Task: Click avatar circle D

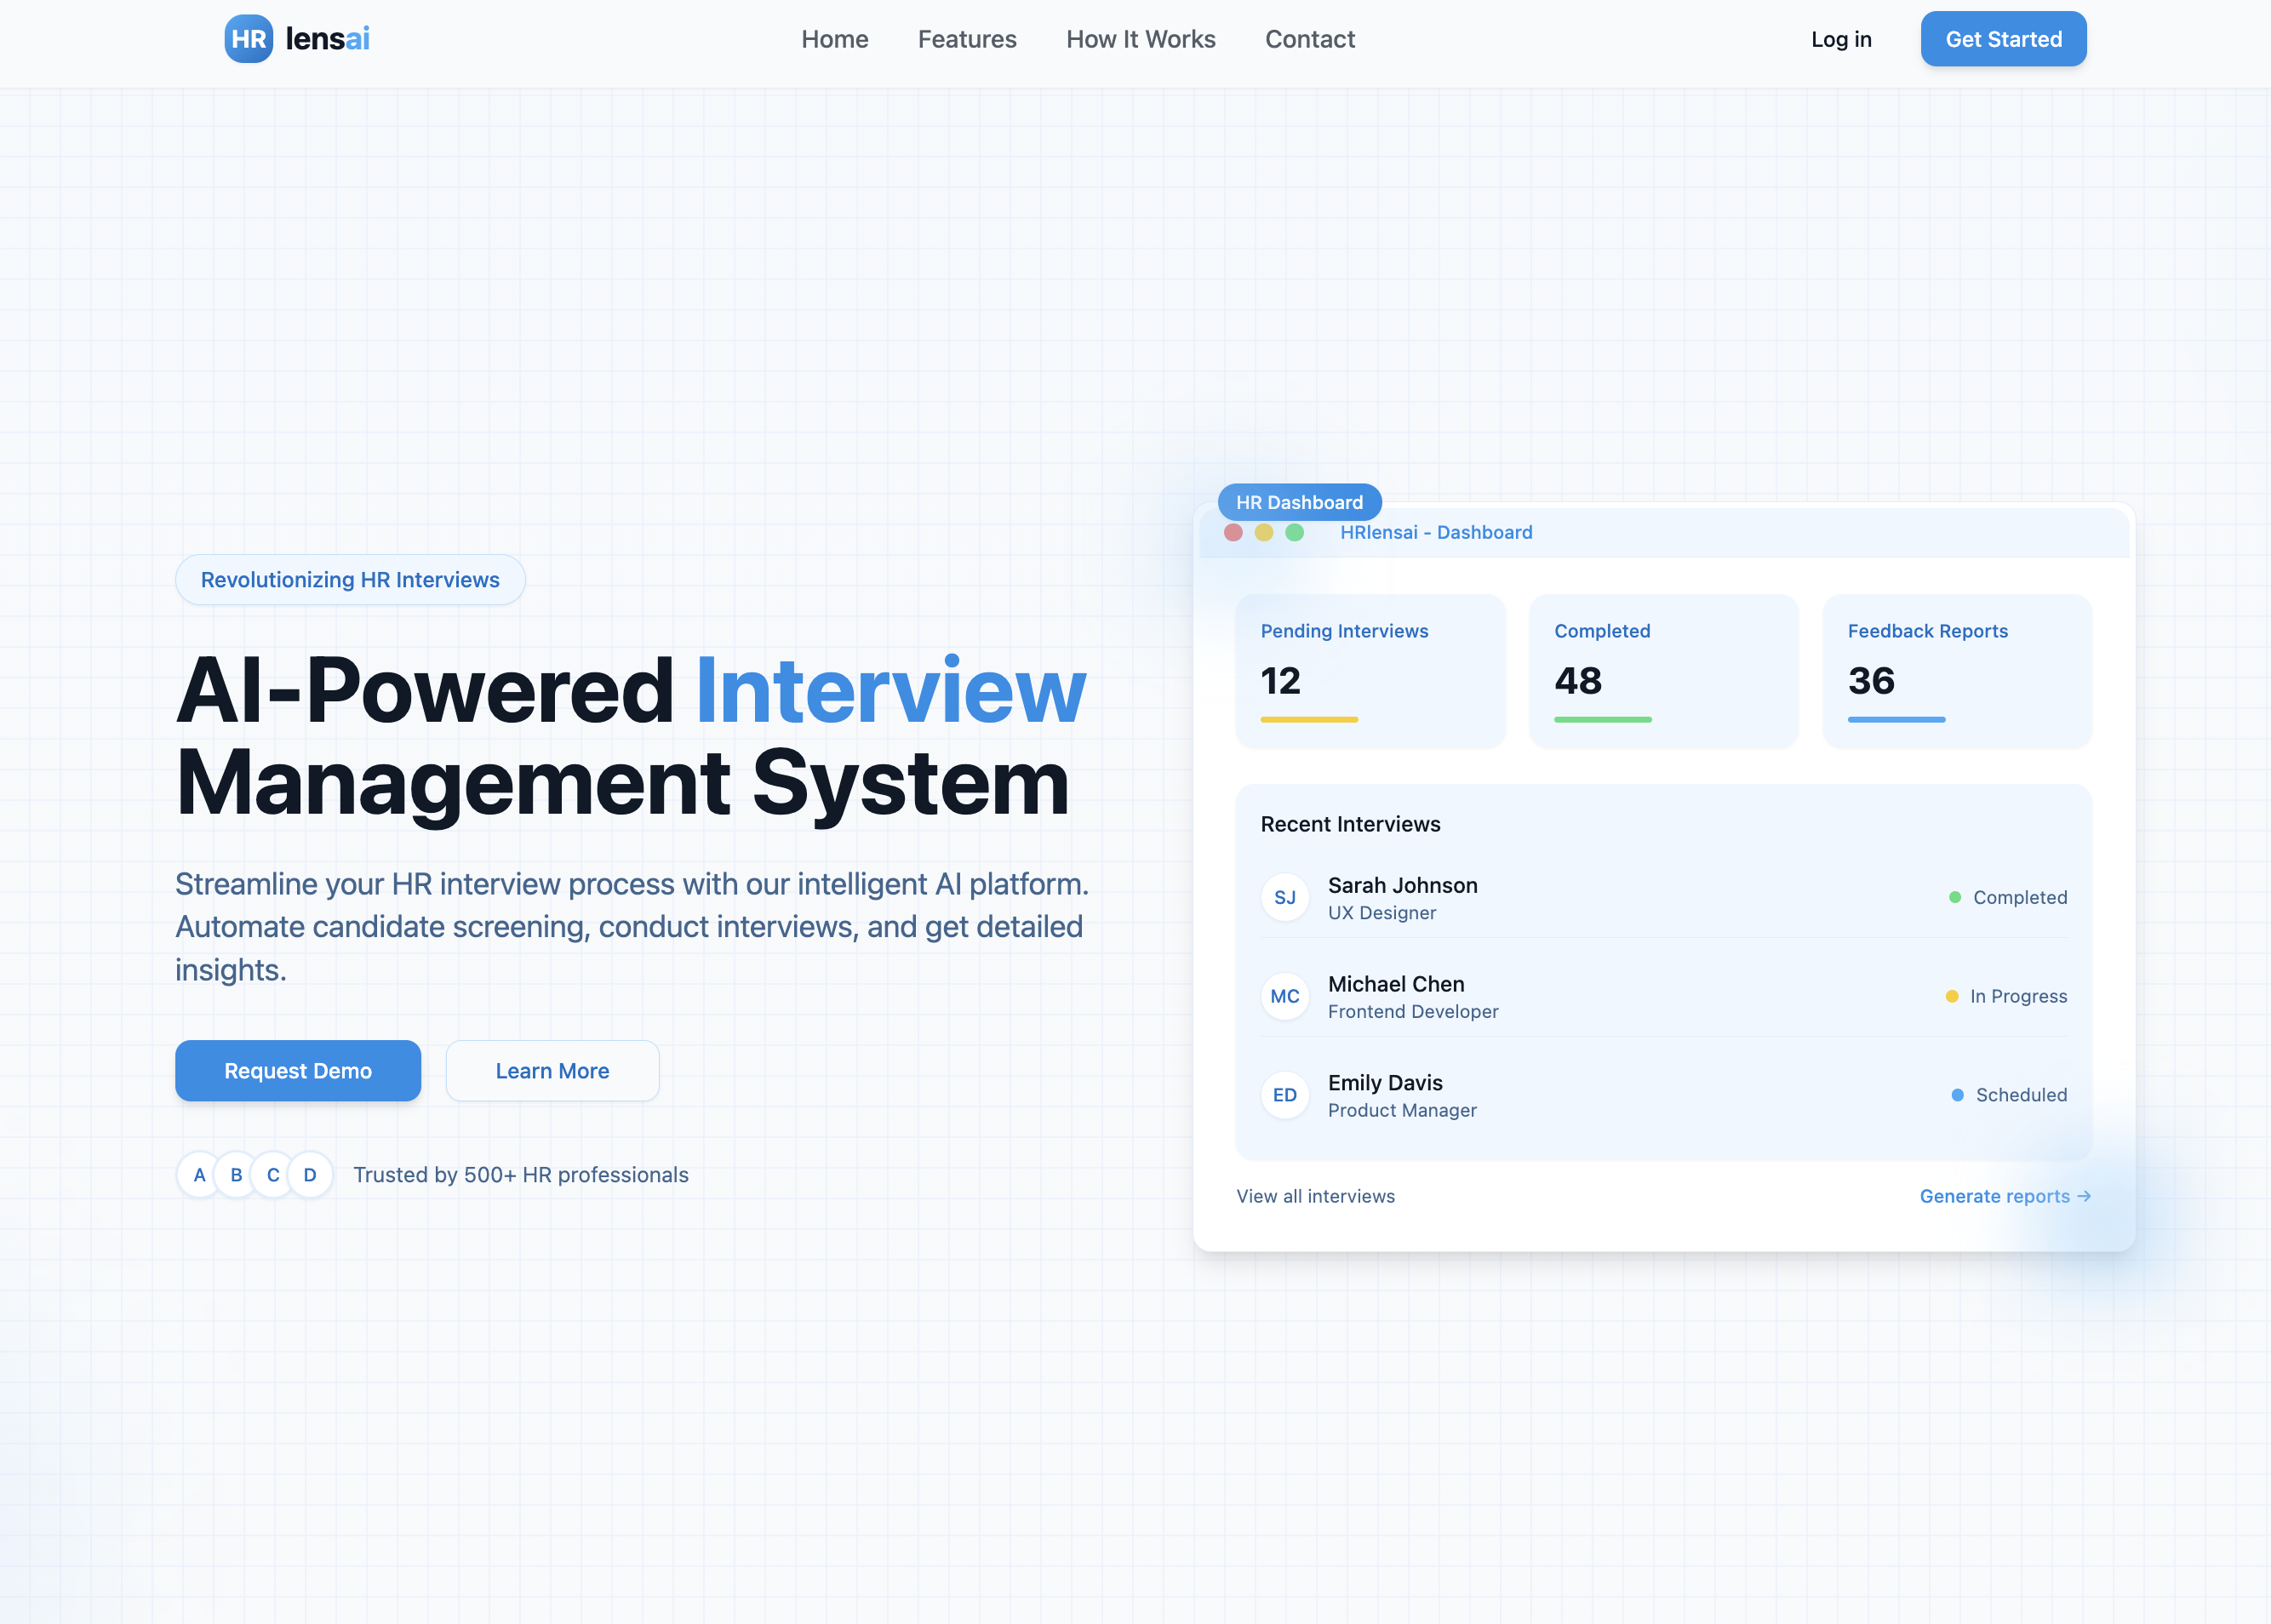Action: [310, 1174]
